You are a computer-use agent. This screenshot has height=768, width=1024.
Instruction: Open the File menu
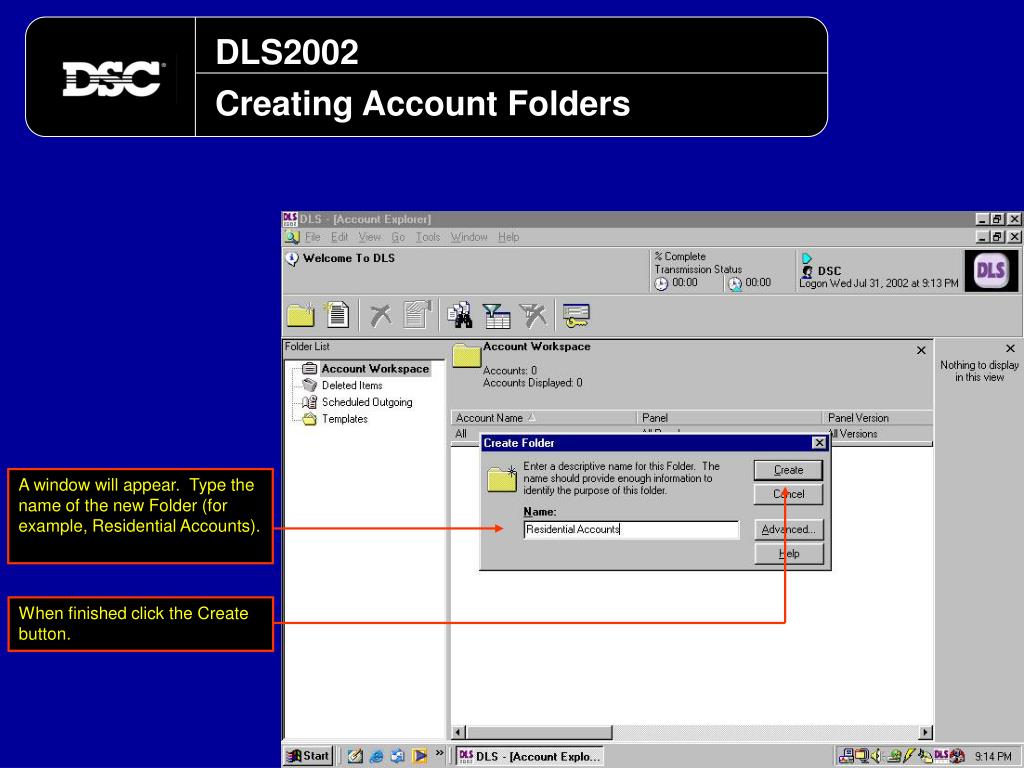point(312,237)
